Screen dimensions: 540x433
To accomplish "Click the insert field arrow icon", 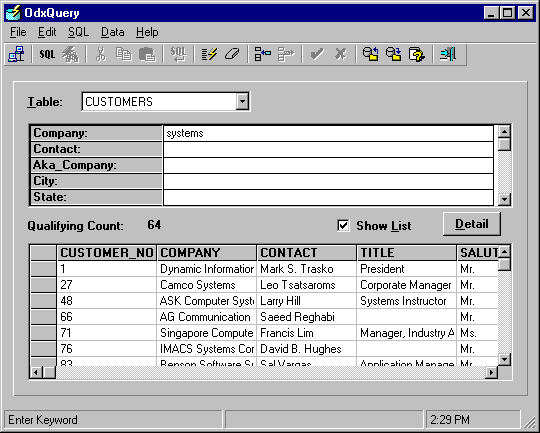I will coord(263,54).
